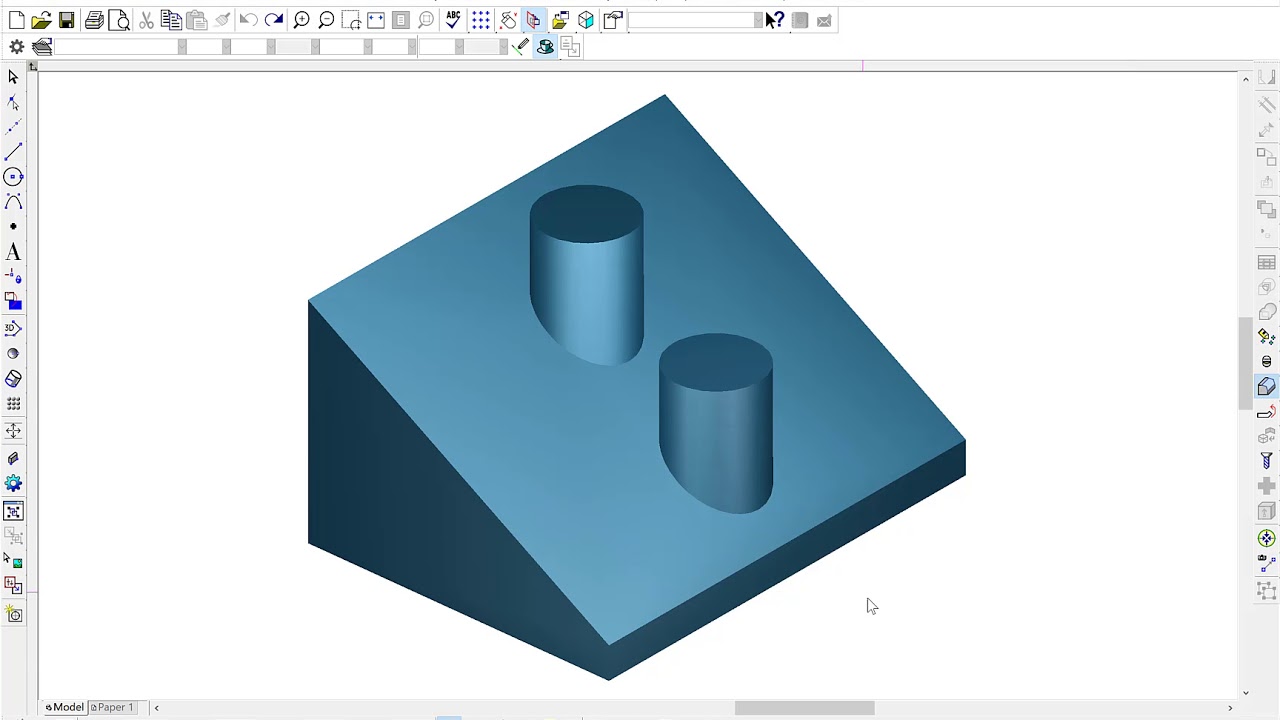Copy selection using the copy icon
Viewport: 1280px width, 720px height.
point(171,20)
